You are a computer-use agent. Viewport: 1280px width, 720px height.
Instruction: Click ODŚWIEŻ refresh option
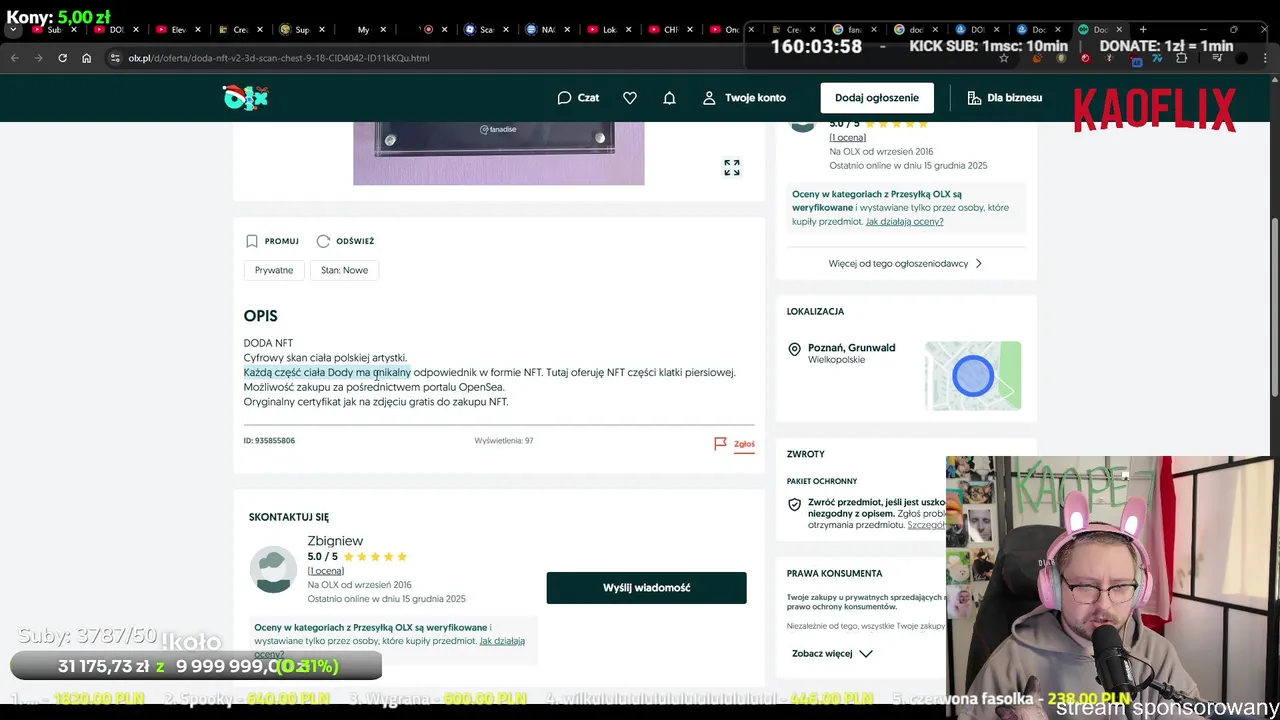click(x=345, y=241)
